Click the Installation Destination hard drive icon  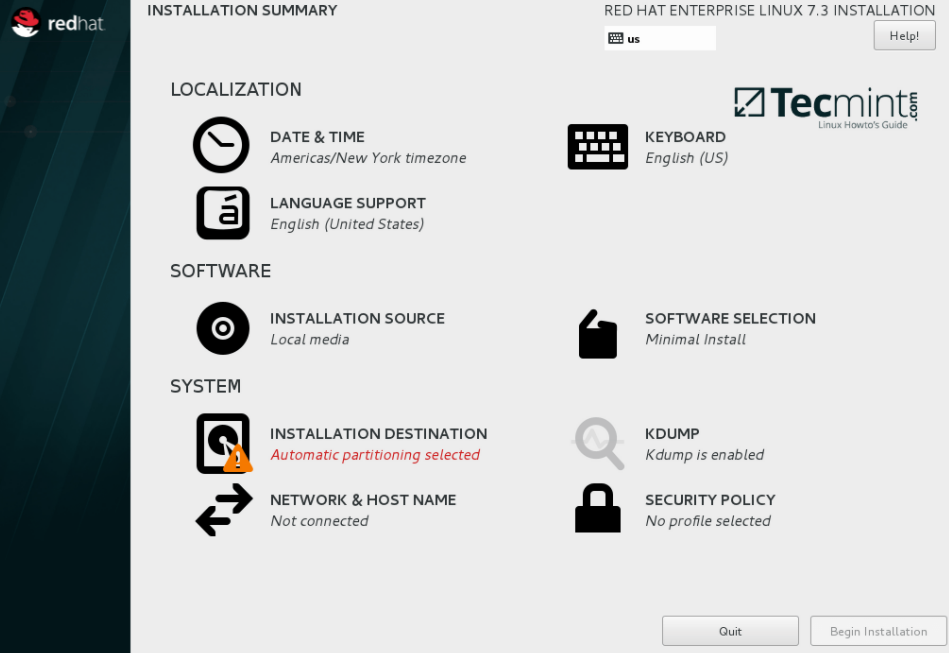222,443
